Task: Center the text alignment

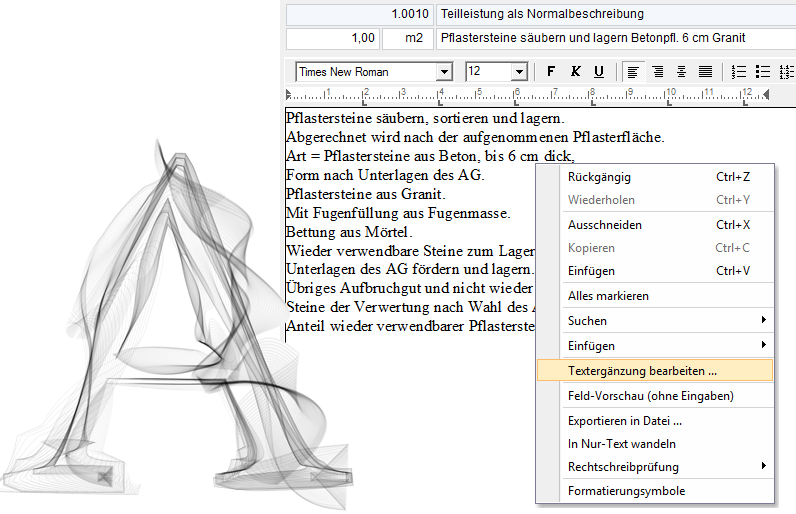Action: 657,72
